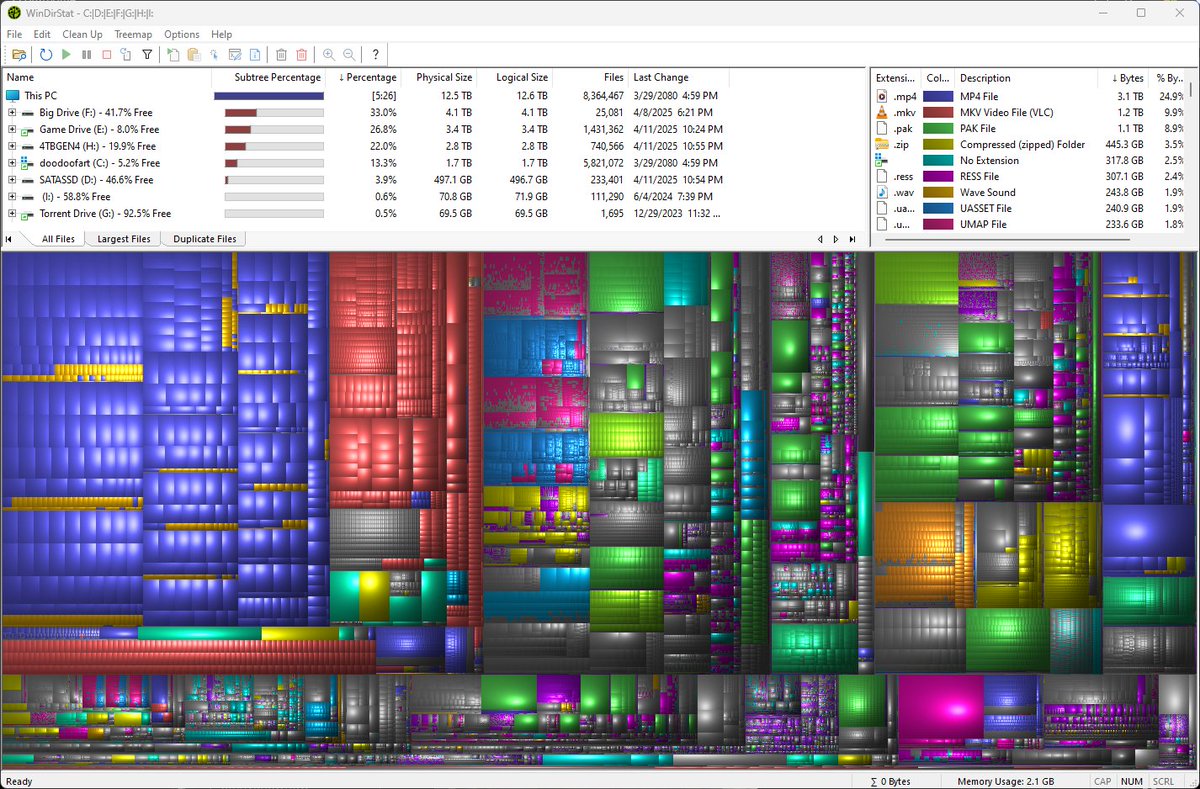
Task: Click the Refresh Selected icon beside Stop
Action: pyautogui.click(x=126, y=55)
